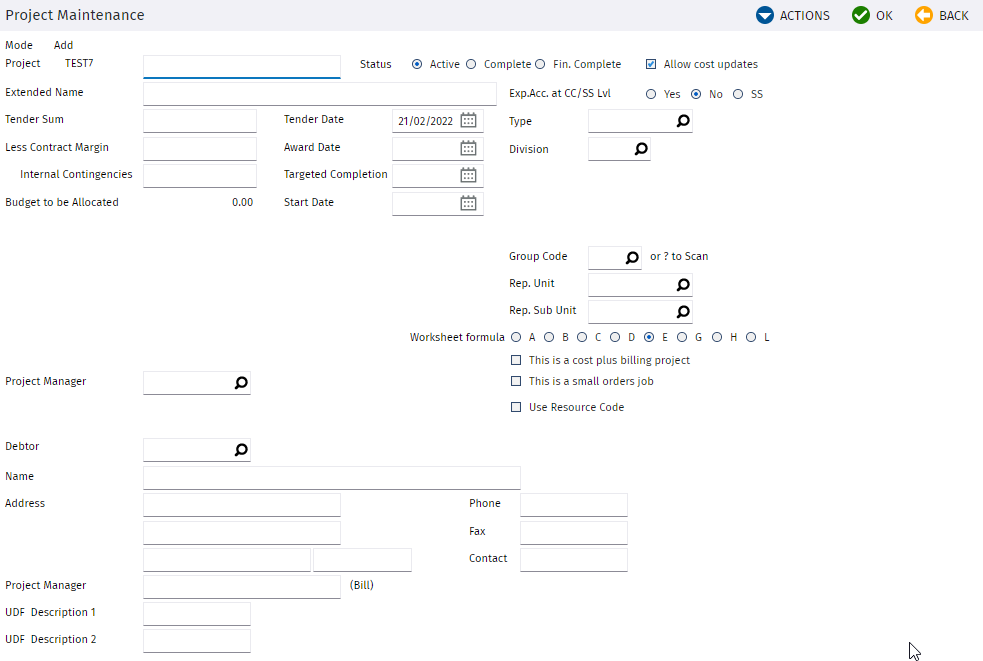Select the Contact input box
Image resolution: width=983 pixels, height=661 pixels.
[x=574, y=560]
